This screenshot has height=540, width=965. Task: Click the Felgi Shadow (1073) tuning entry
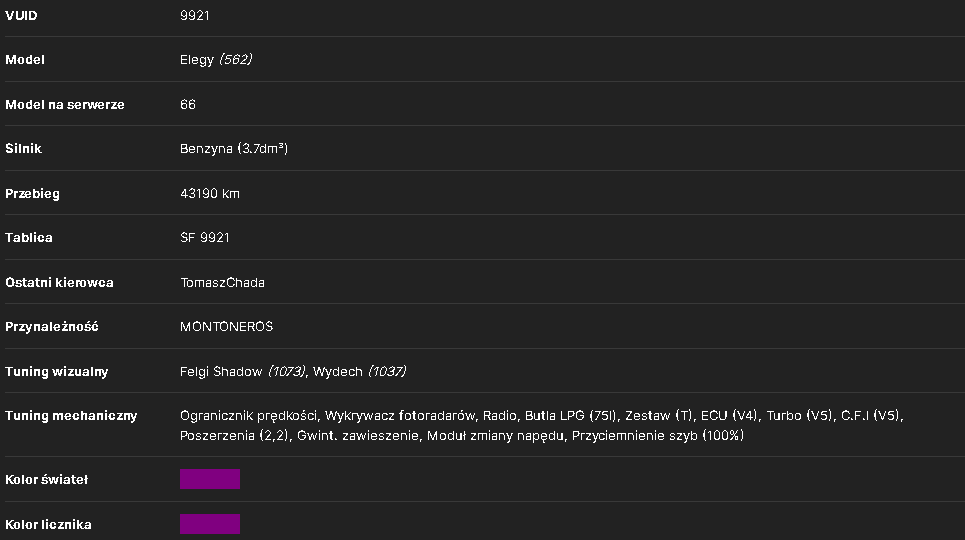pos(242,371)
